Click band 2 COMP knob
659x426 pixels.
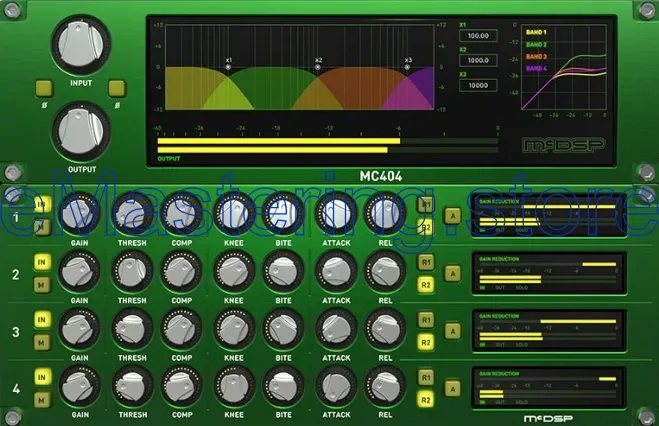pos(182,272)
